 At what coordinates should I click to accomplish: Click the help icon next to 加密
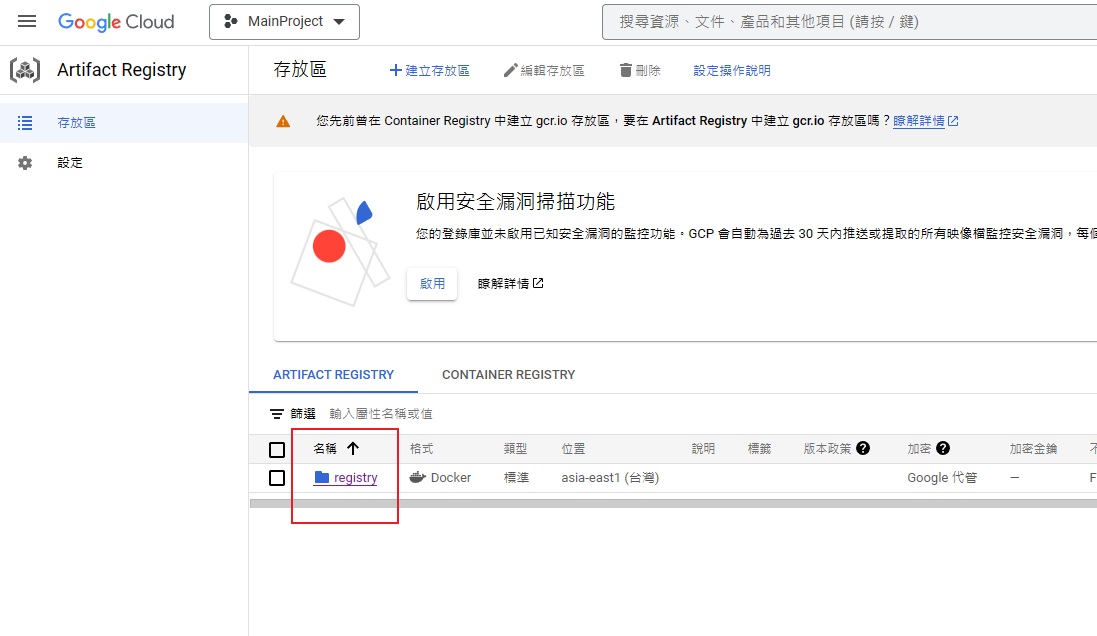(x=943, y=448)
